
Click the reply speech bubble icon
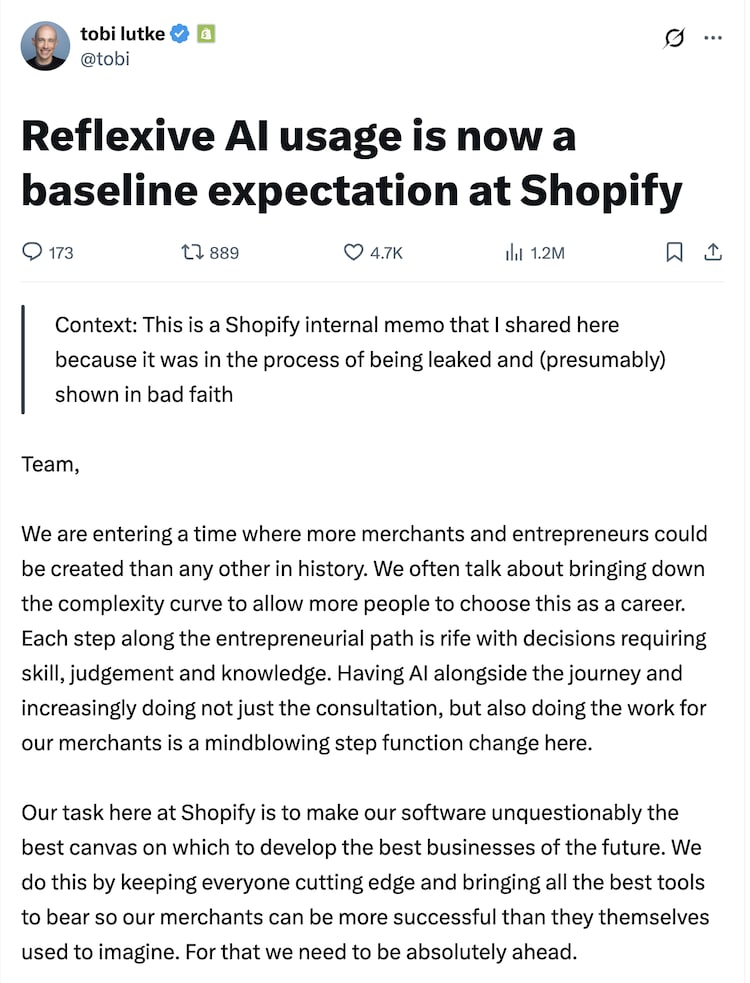pyautogui.click(x=31, y=252)
